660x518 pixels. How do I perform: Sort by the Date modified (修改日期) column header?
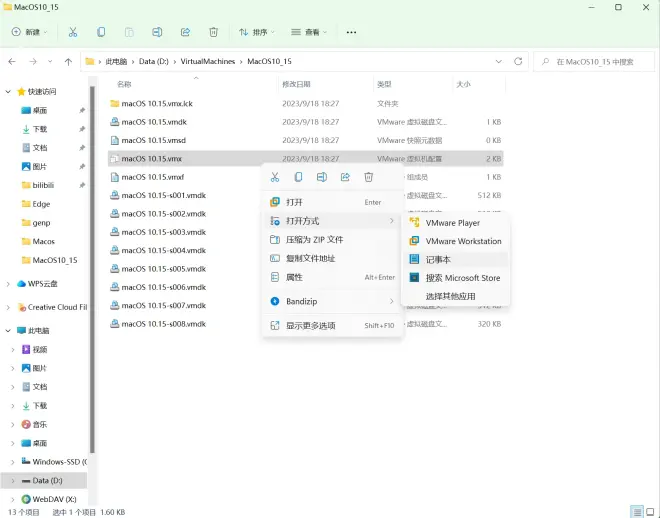click(325, 84)
